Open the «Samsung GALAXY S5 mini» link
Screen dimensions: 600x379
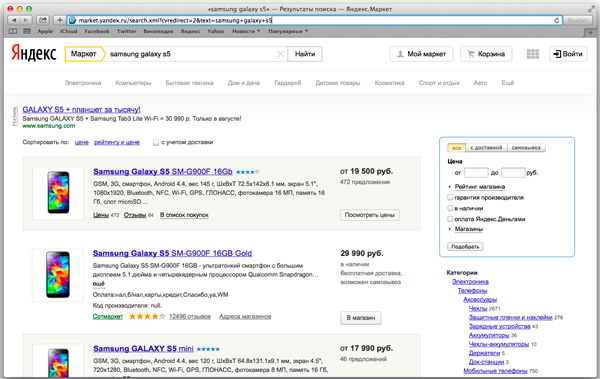(143, 349)
